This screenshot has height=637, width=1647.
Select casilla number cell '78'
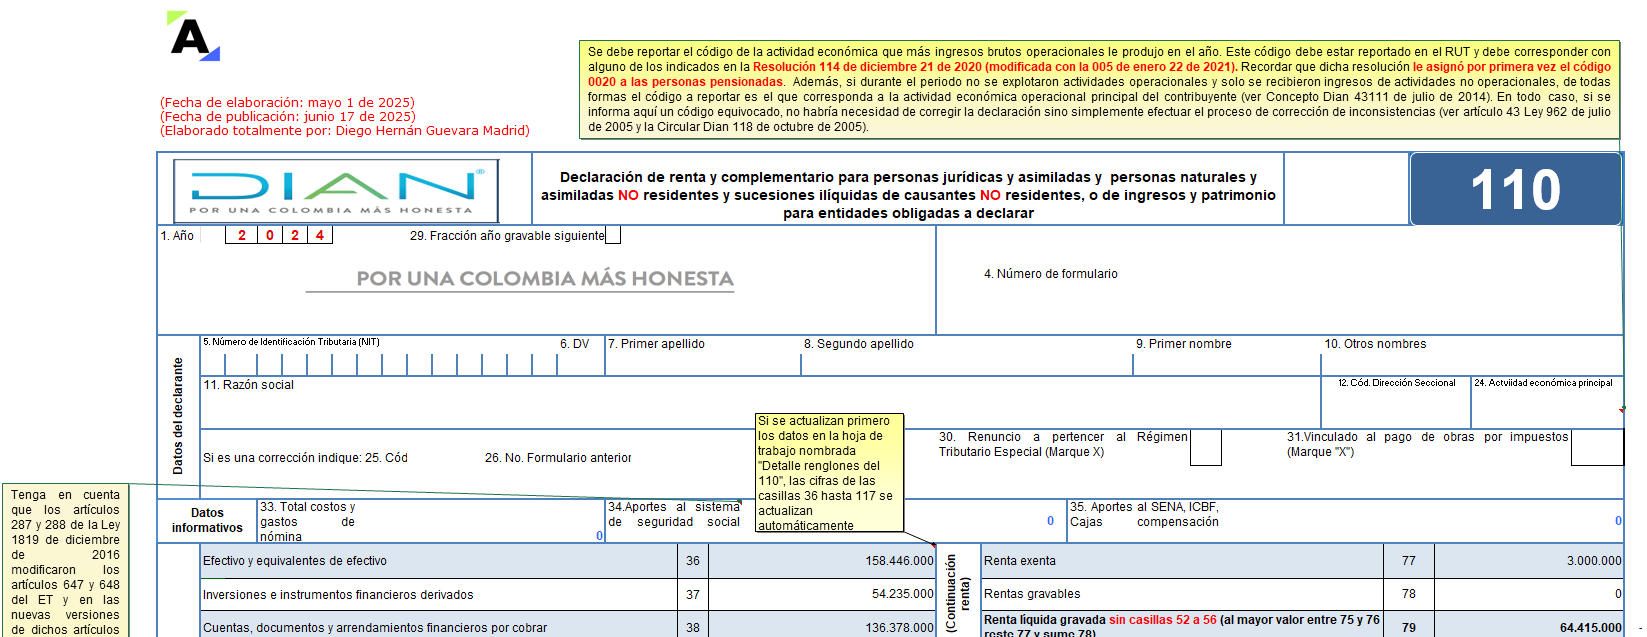pos(1409,594)
